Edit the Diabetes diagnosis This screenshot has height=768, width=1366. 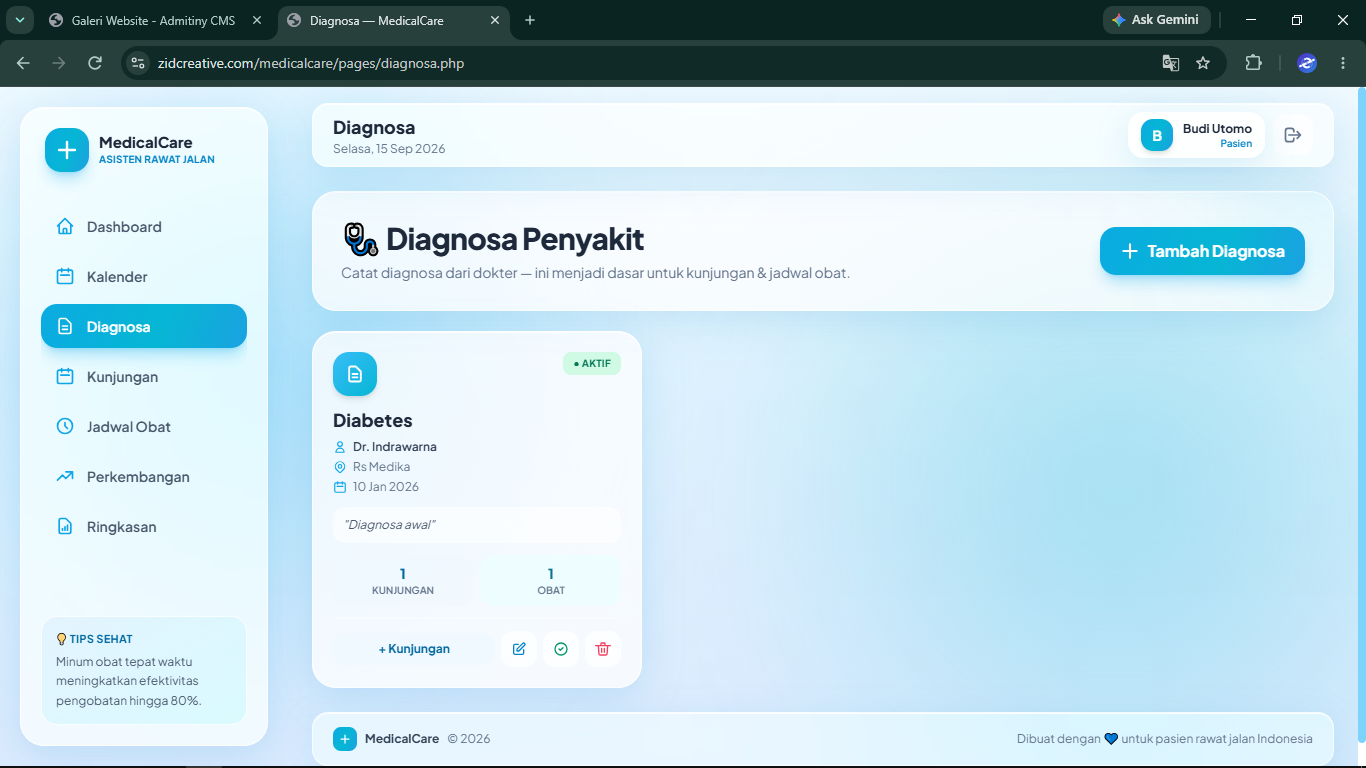519,649
